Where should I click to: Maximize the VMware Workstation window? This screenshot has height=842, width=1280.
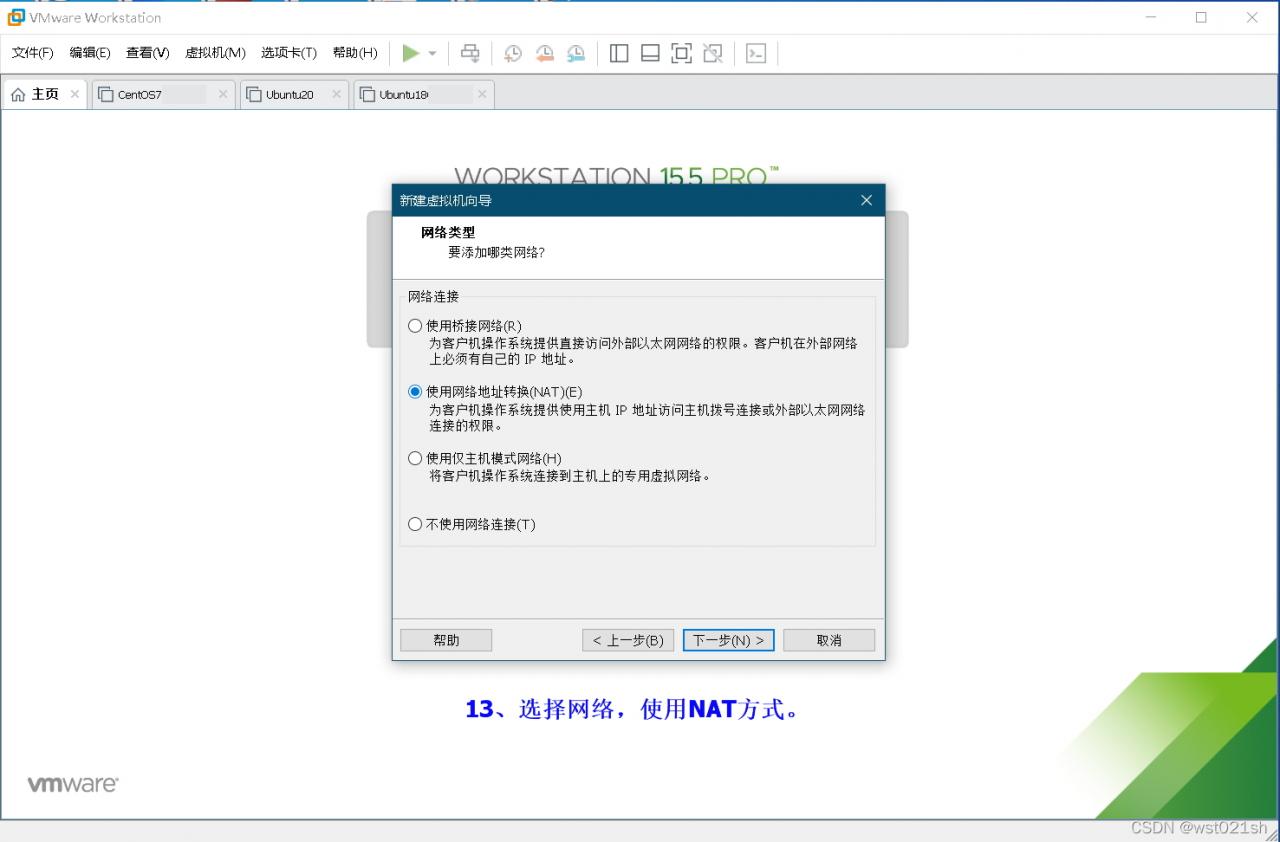click(1201, 17)
